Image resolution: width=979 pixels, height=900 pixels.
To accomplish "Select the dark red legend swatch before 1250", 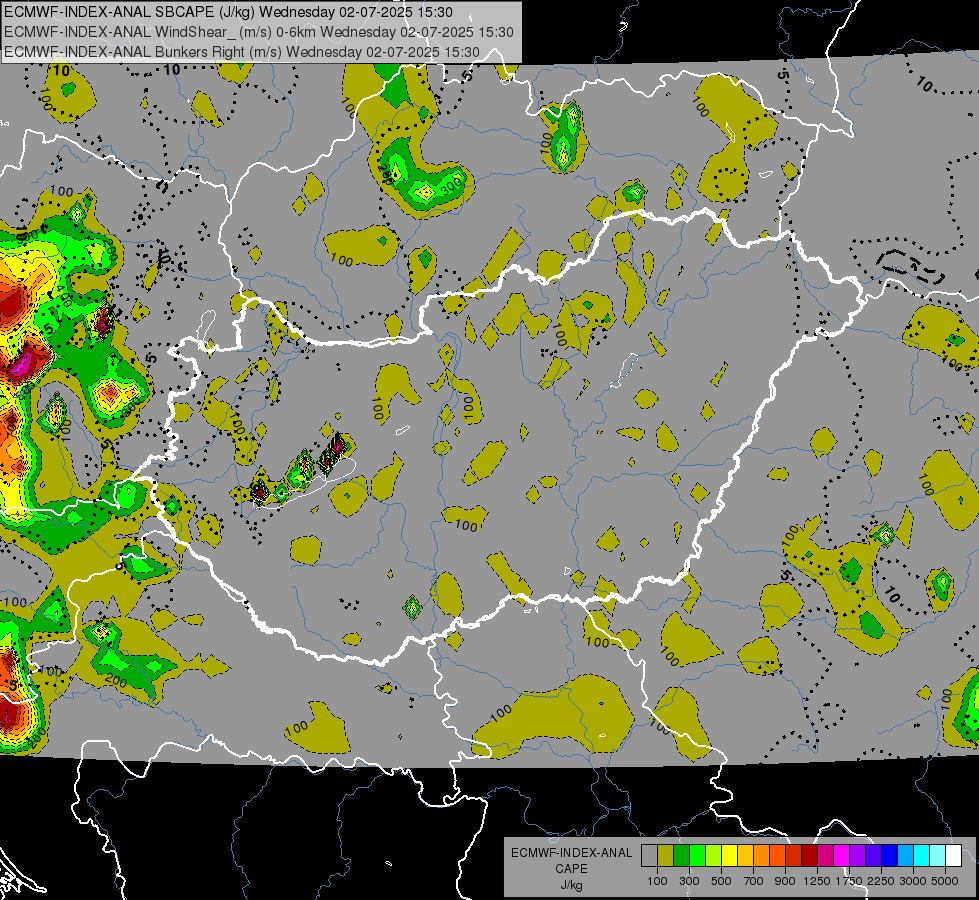I will tap(810, 855).
